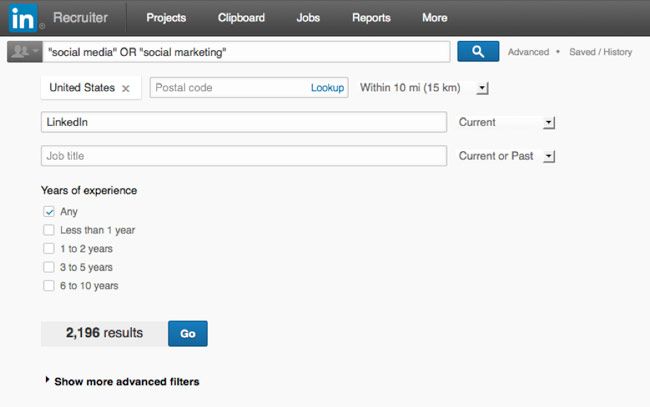Go to the Clipboard tab
The image size is (650, 407).
(x=241, y=18)
